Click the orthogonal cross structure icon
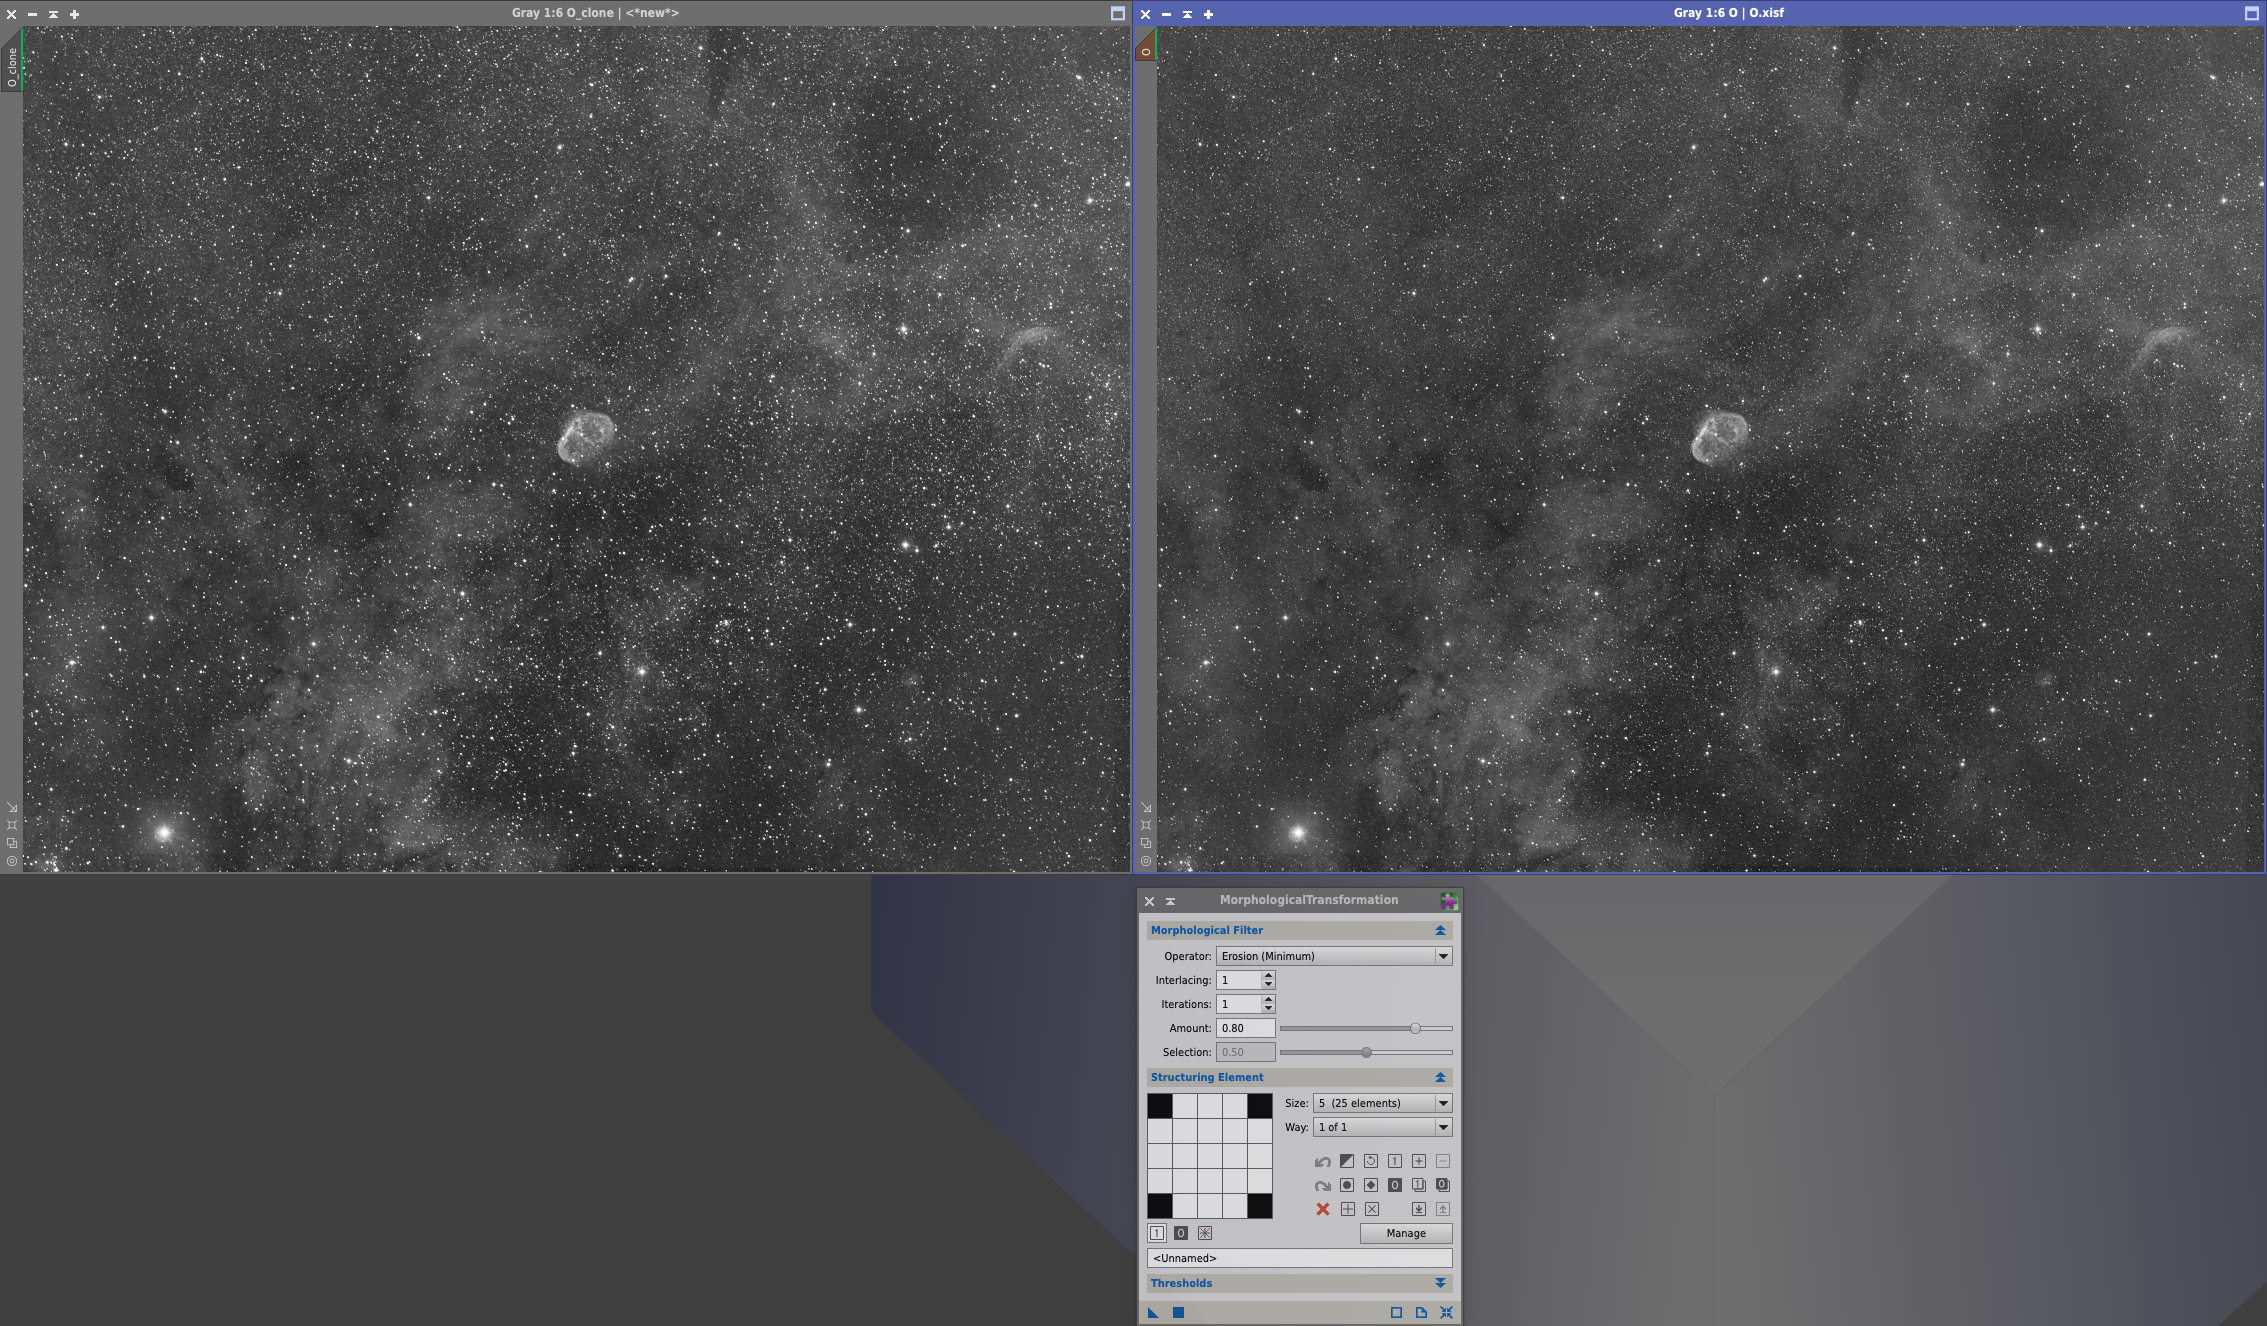2267x1326 pixels. pos(1348,1209)
